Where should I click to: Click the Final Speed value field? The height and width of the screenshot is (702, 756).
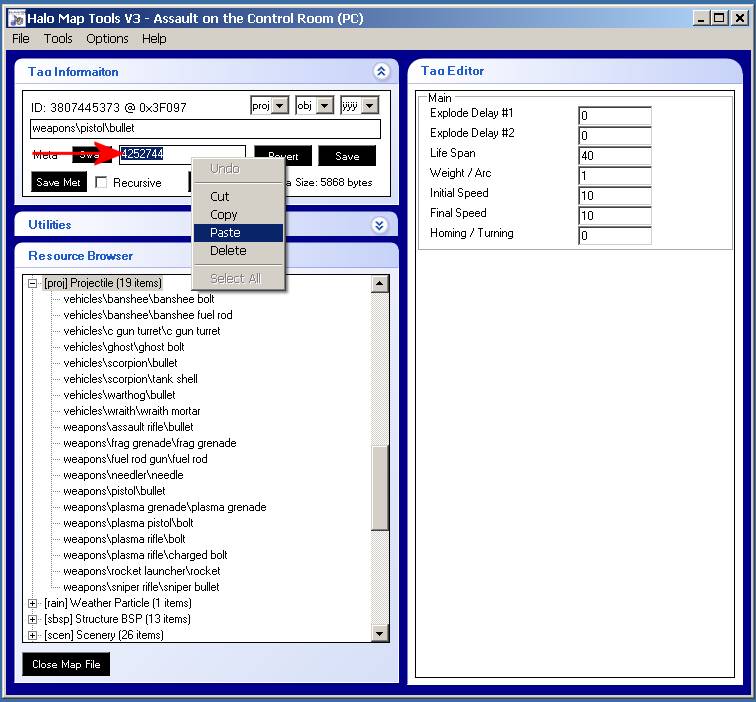click(615, 216)
